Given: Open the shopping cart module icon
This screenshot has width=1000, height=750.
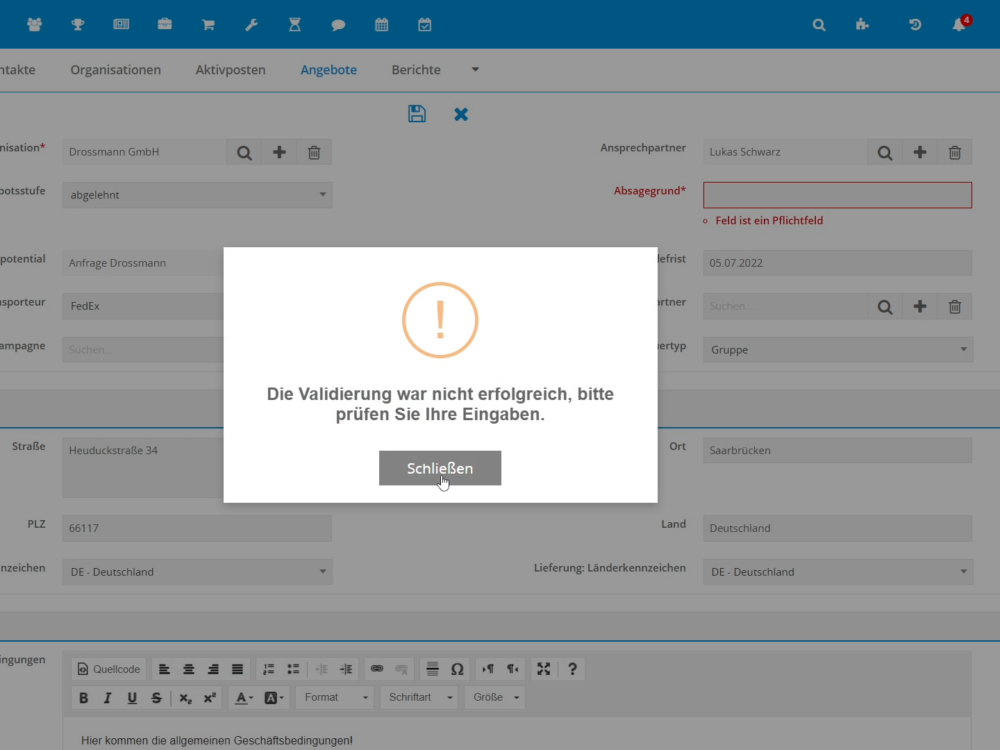Looking at the screenshot, I should pos(208,25).
